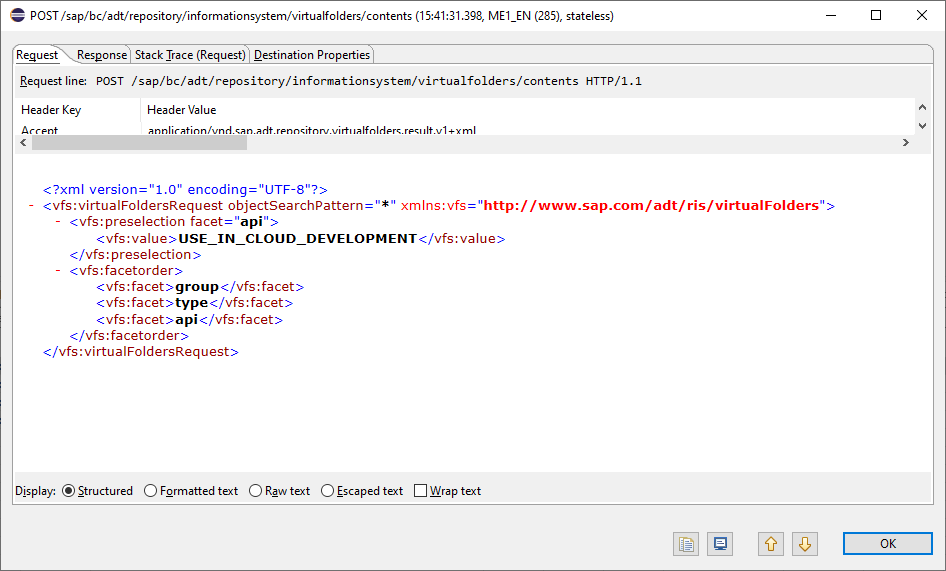
Task: Click the header table scroll down arrow
Action: (x=922, y=126)
